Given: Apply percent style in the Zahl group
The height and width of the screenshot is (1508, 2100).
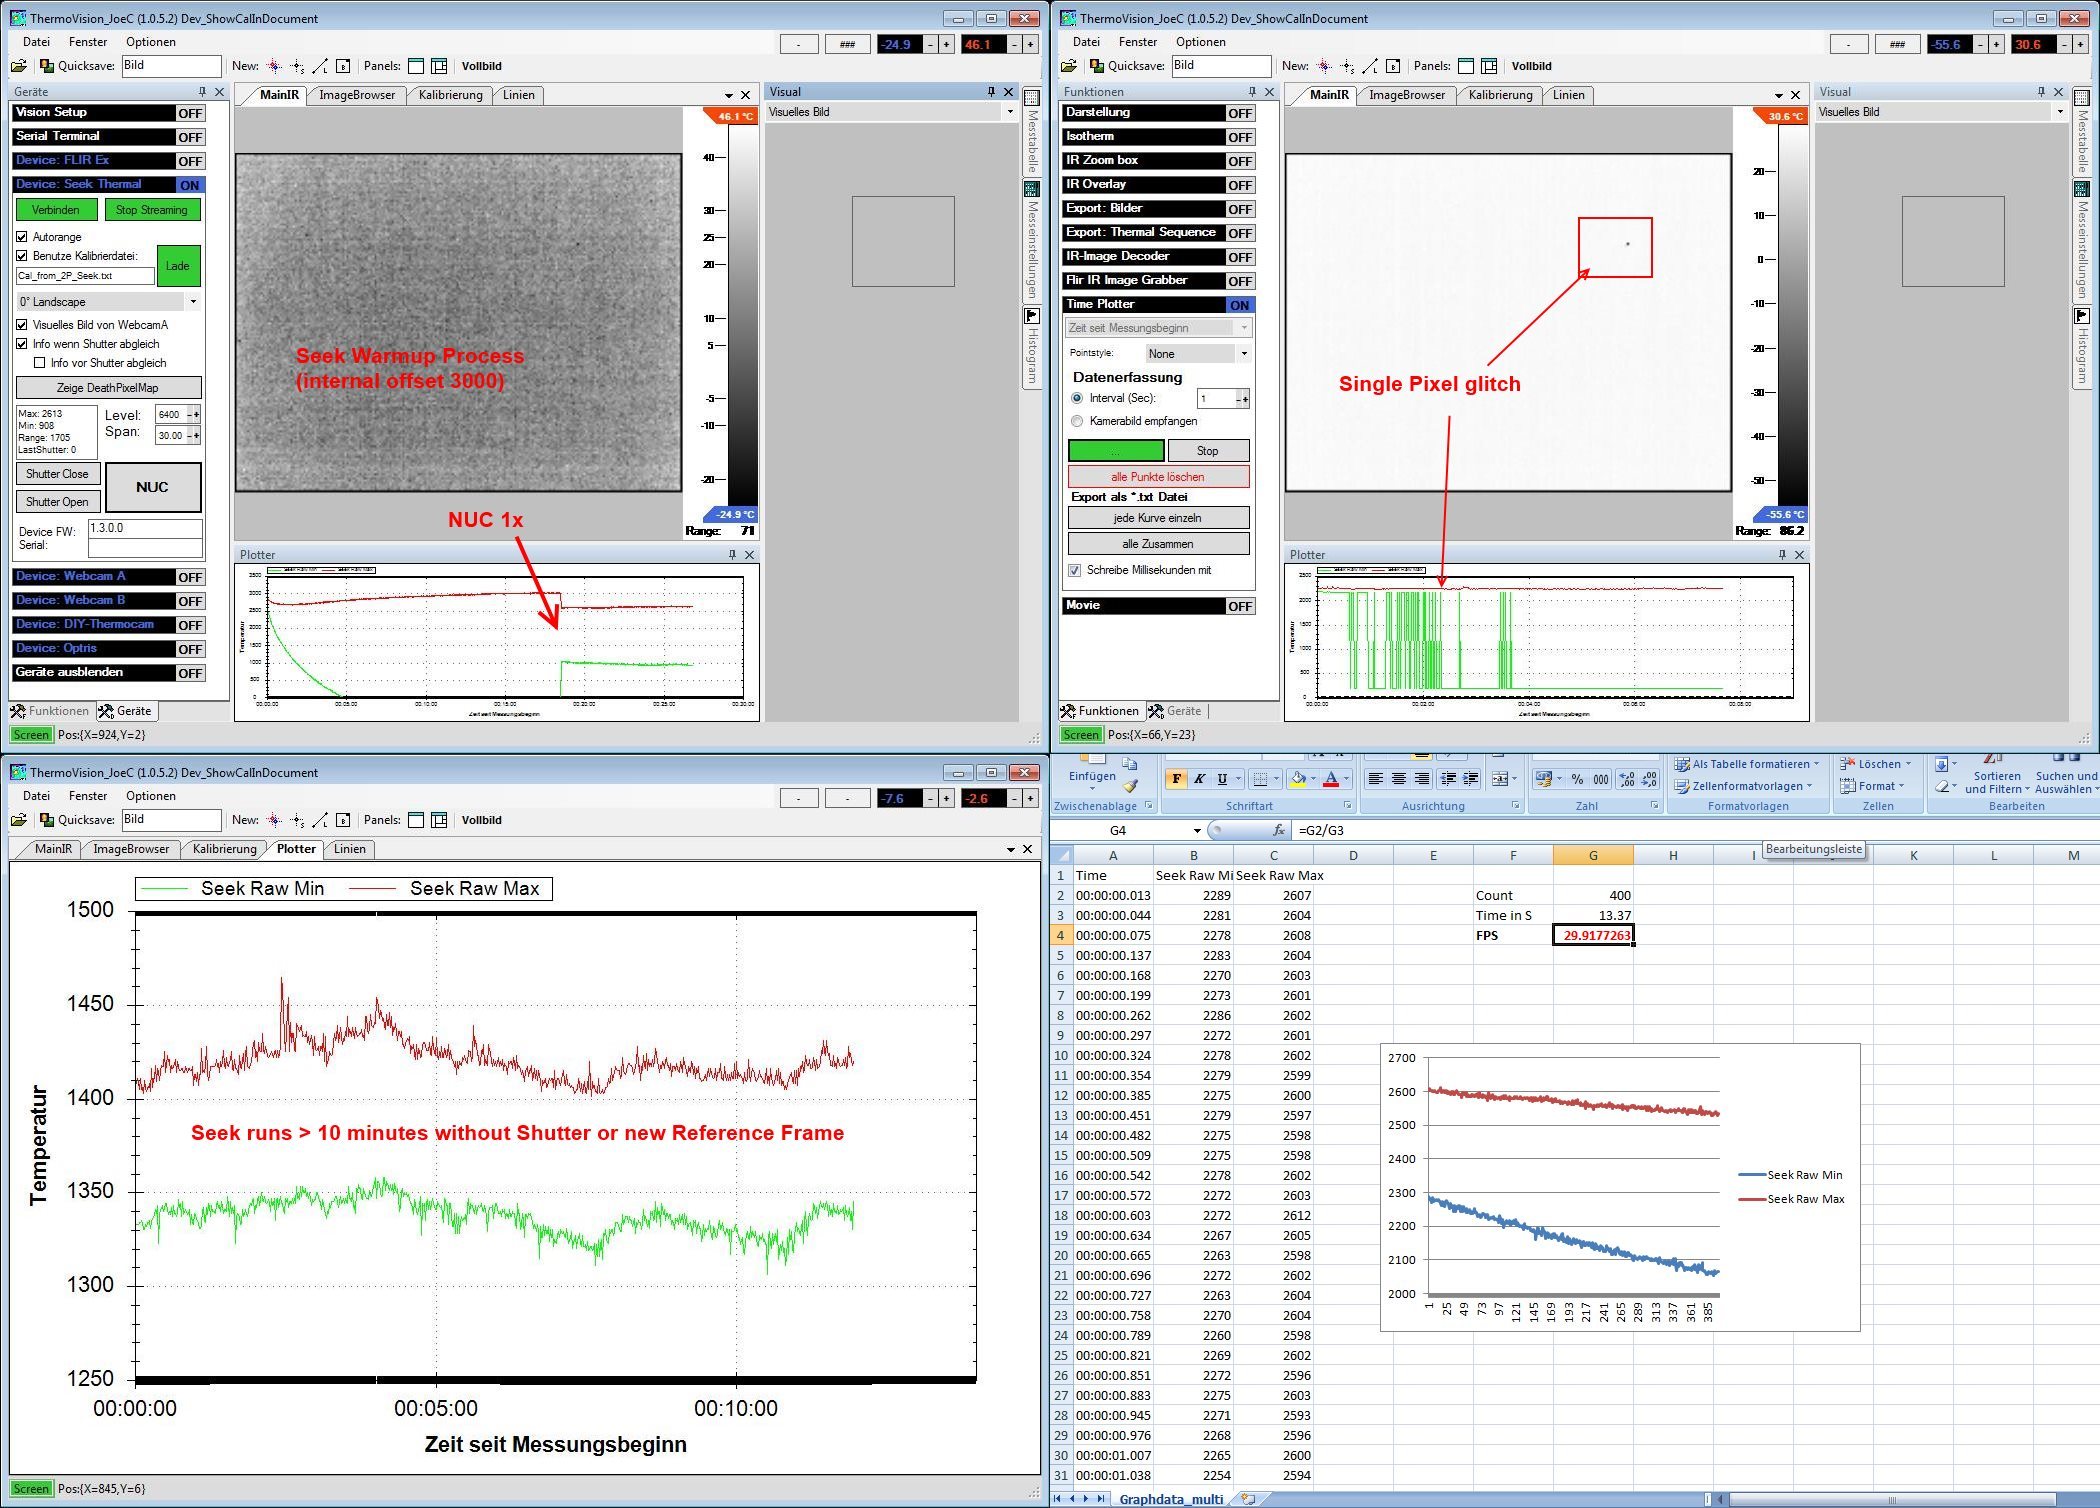Looking at the screenshot, I should [x=1577, y=779].
